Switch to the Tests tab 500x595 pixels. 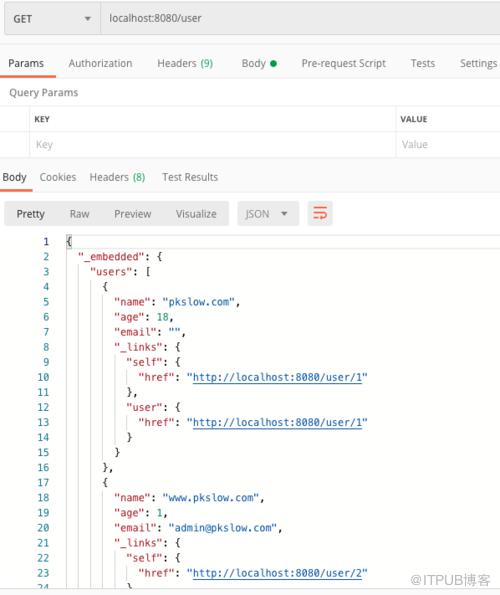click(423, 63)
